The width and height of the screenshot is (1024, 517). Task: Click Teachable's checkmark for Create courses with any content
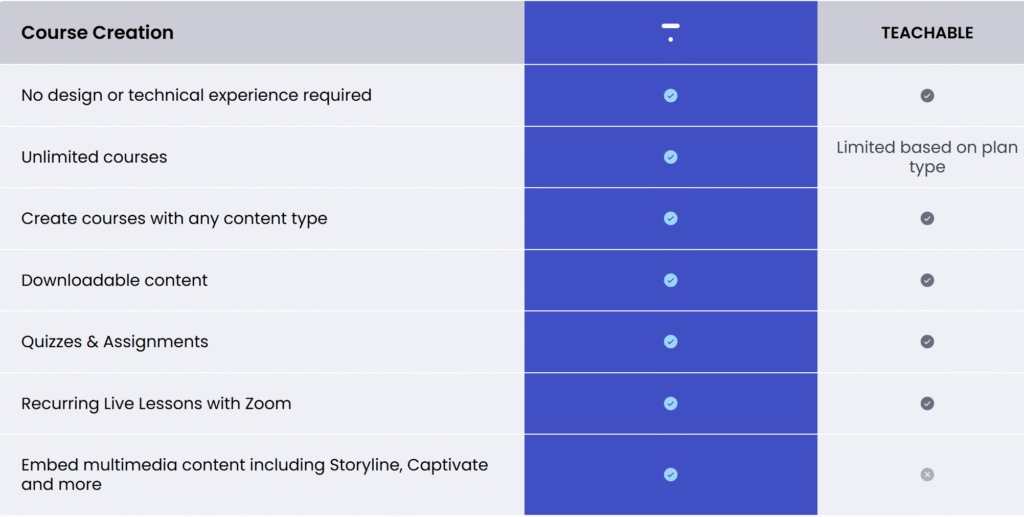[927, 219]
